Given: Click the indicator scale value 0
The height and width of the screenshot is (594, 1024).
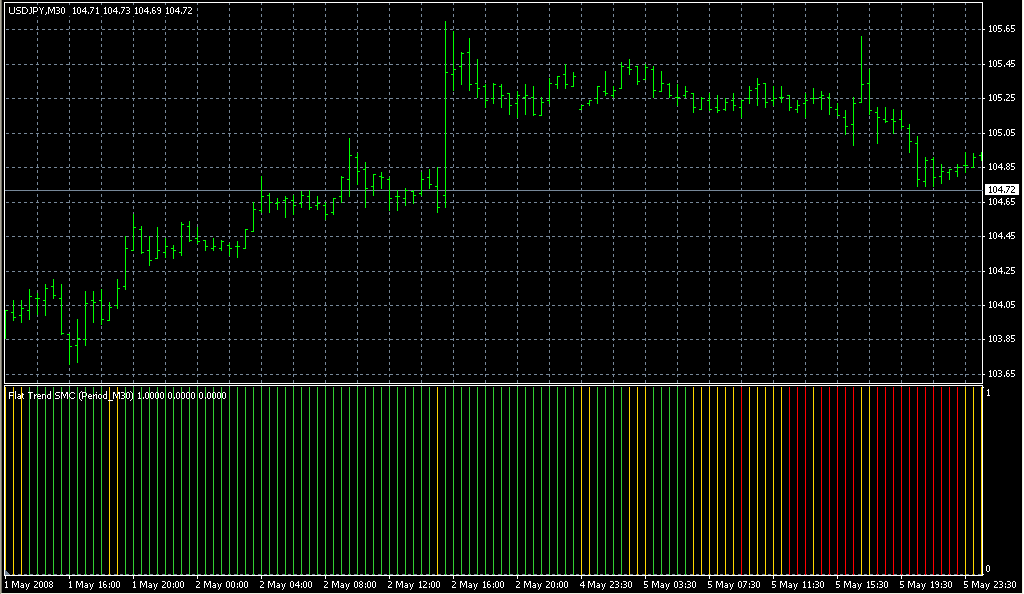Looking at the screenshot, I should 988,569.
